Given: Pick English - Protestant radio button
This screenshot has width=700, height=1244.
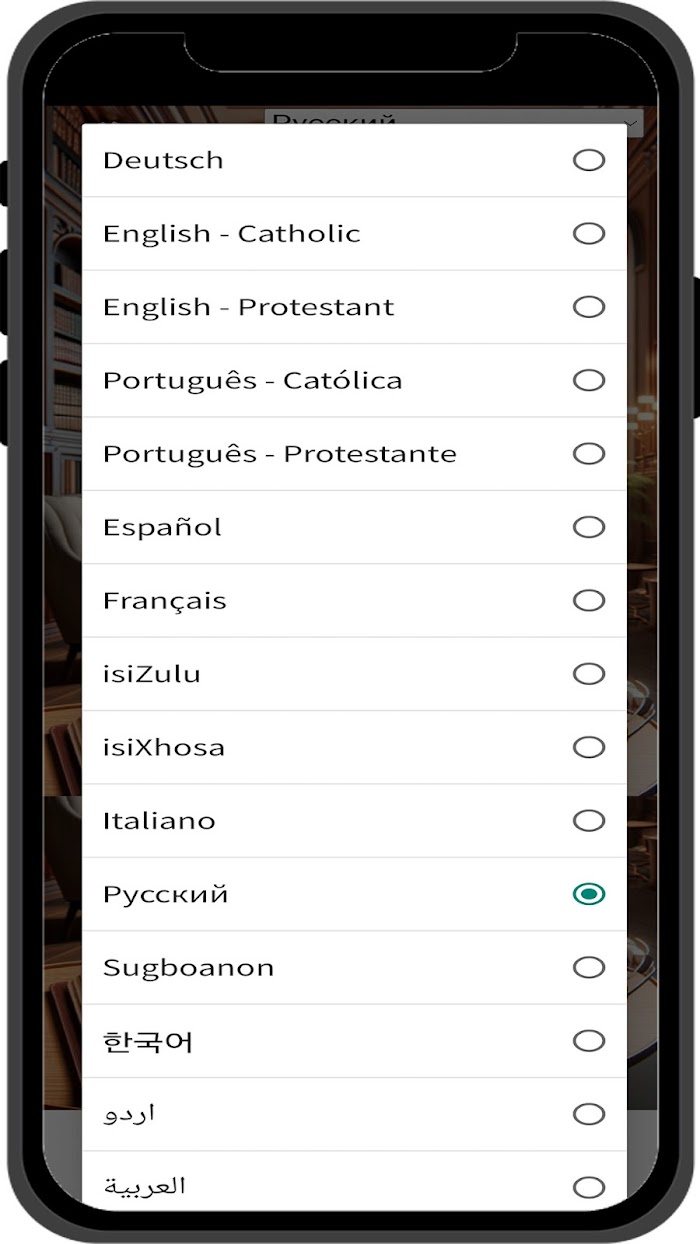Looking at the screenshot, I should pyautogui.click(x=589, y=307).
